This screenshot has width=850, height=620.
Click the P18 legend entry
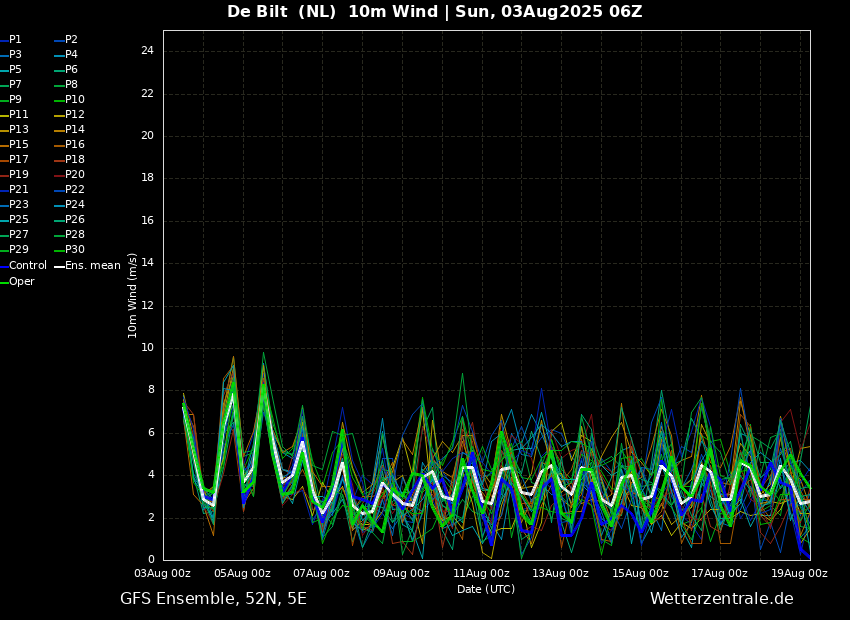click(74, 160)
